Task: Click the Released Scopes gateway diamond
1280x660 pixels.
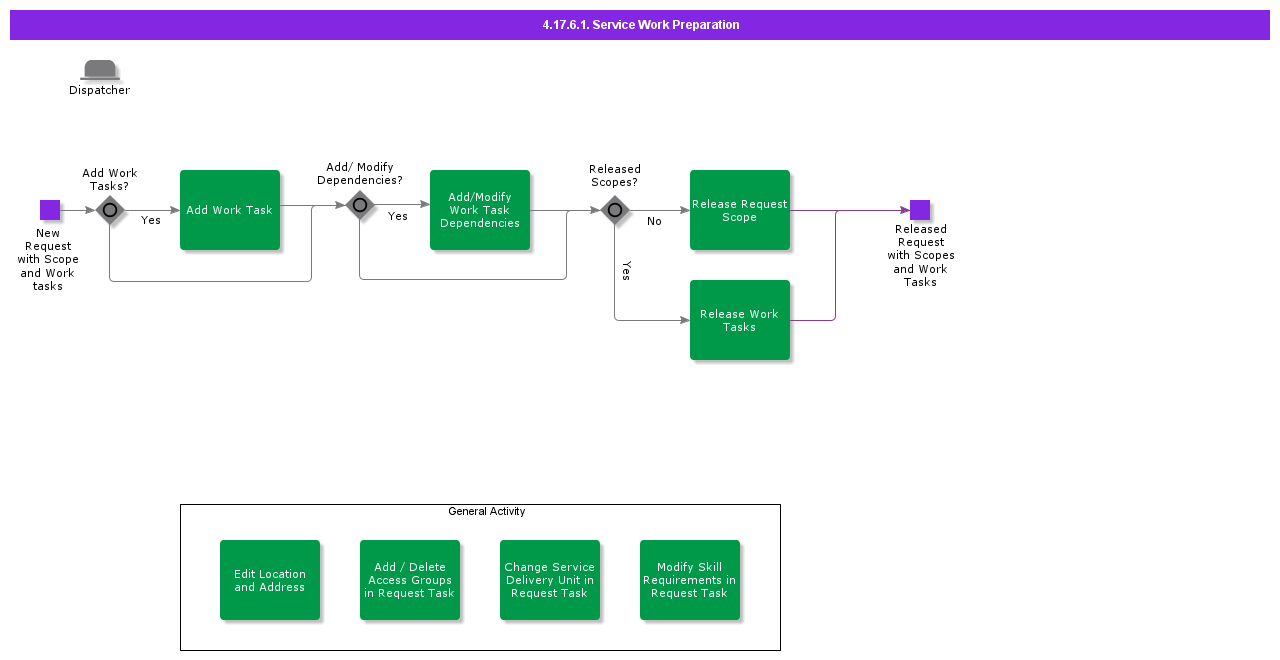Action: 615,210
